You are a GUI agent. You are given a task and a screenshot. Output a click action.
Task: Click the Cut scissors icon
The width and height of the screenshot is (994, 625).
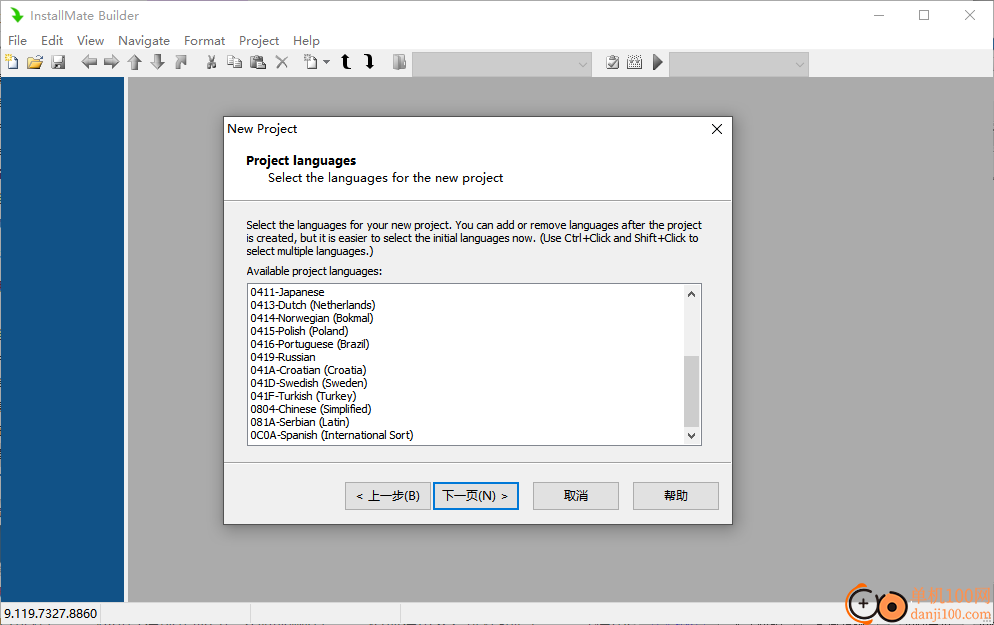[x=212, y=62]
